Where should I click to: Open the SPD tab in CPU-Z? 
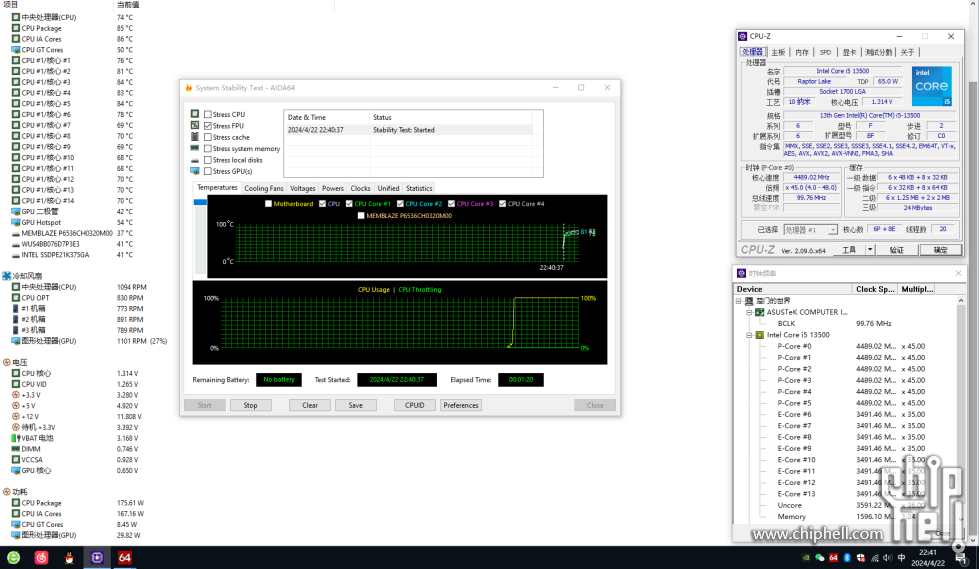click(x=825, y=52)
